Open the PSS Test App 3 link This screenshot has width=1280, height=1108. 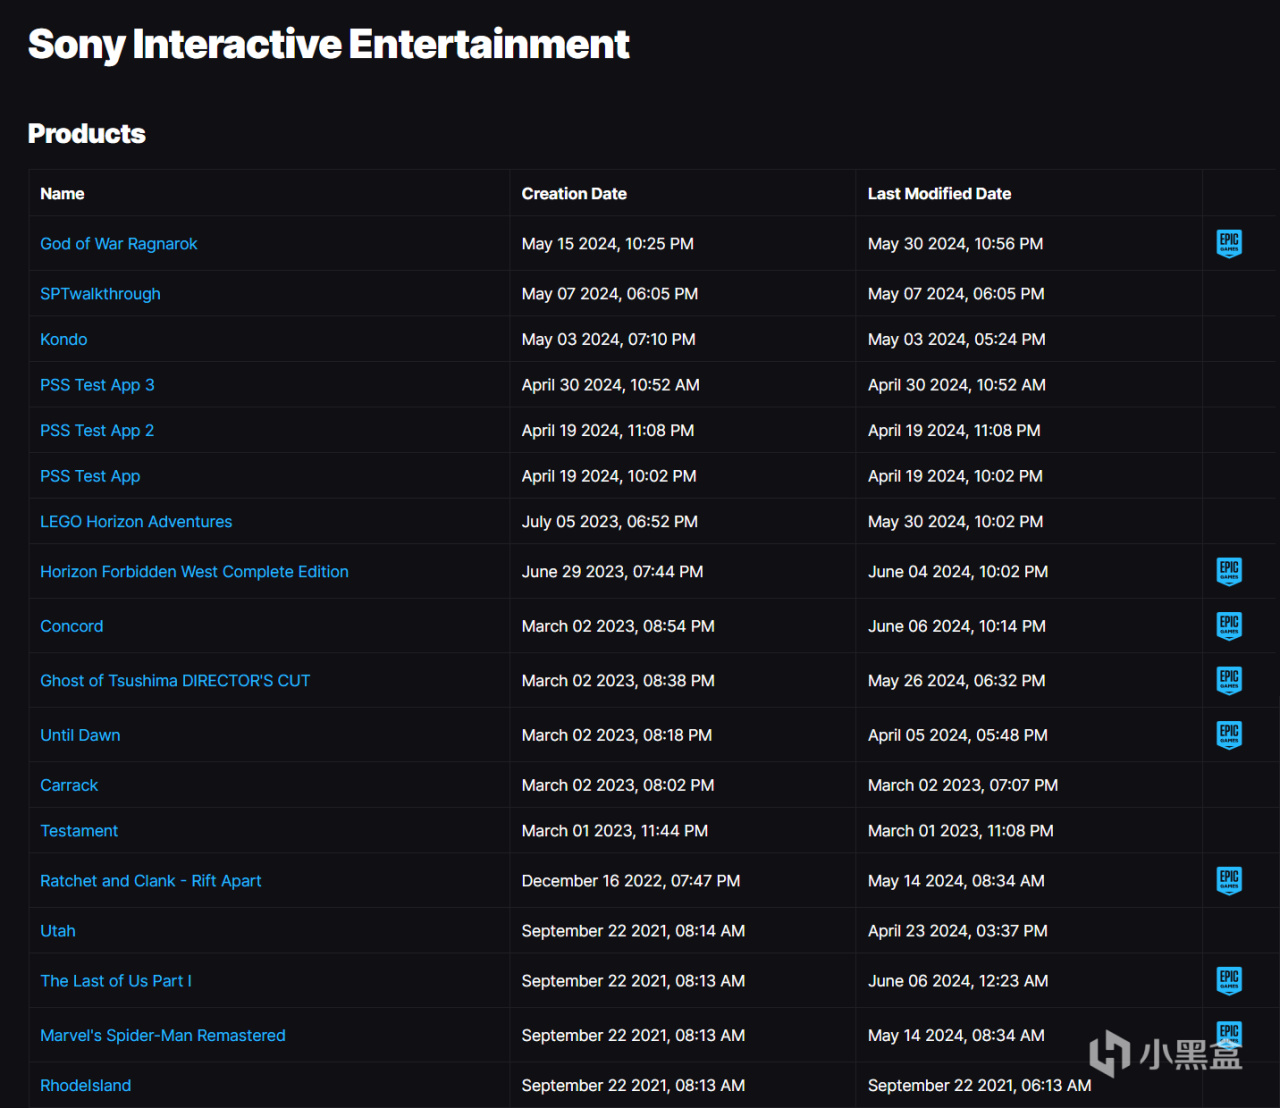point(97,385)
